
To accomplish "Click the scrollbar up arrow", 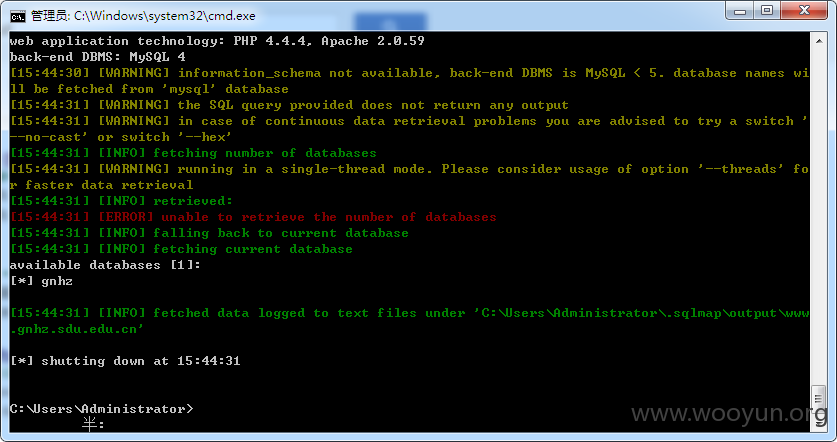I will pos(819,41).
